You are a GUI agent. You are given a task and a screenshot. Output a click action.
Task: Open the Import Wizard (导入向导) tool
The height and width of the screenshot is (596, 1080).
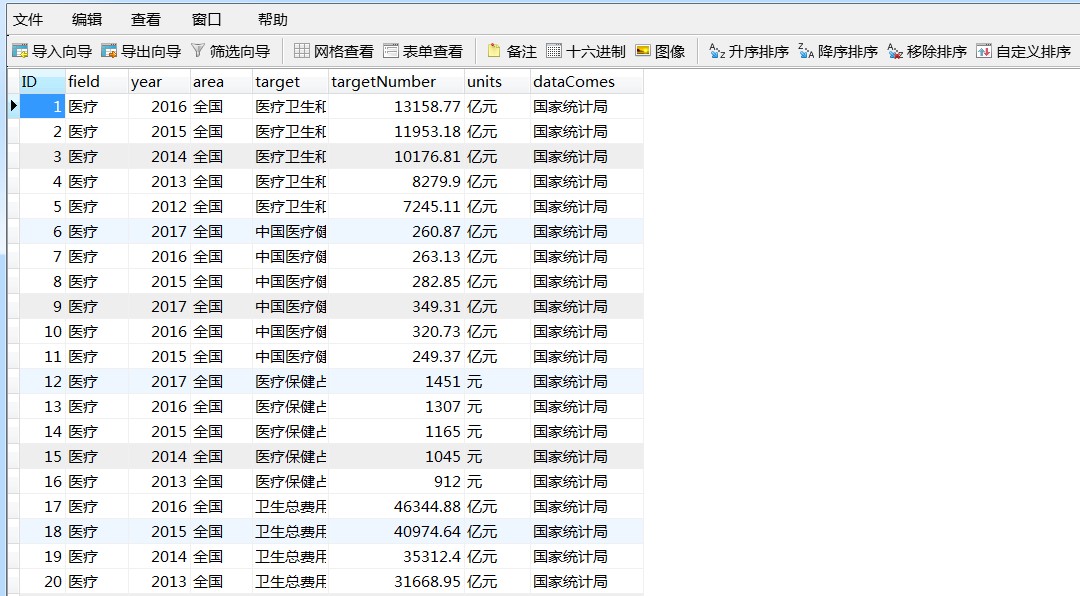52,51
